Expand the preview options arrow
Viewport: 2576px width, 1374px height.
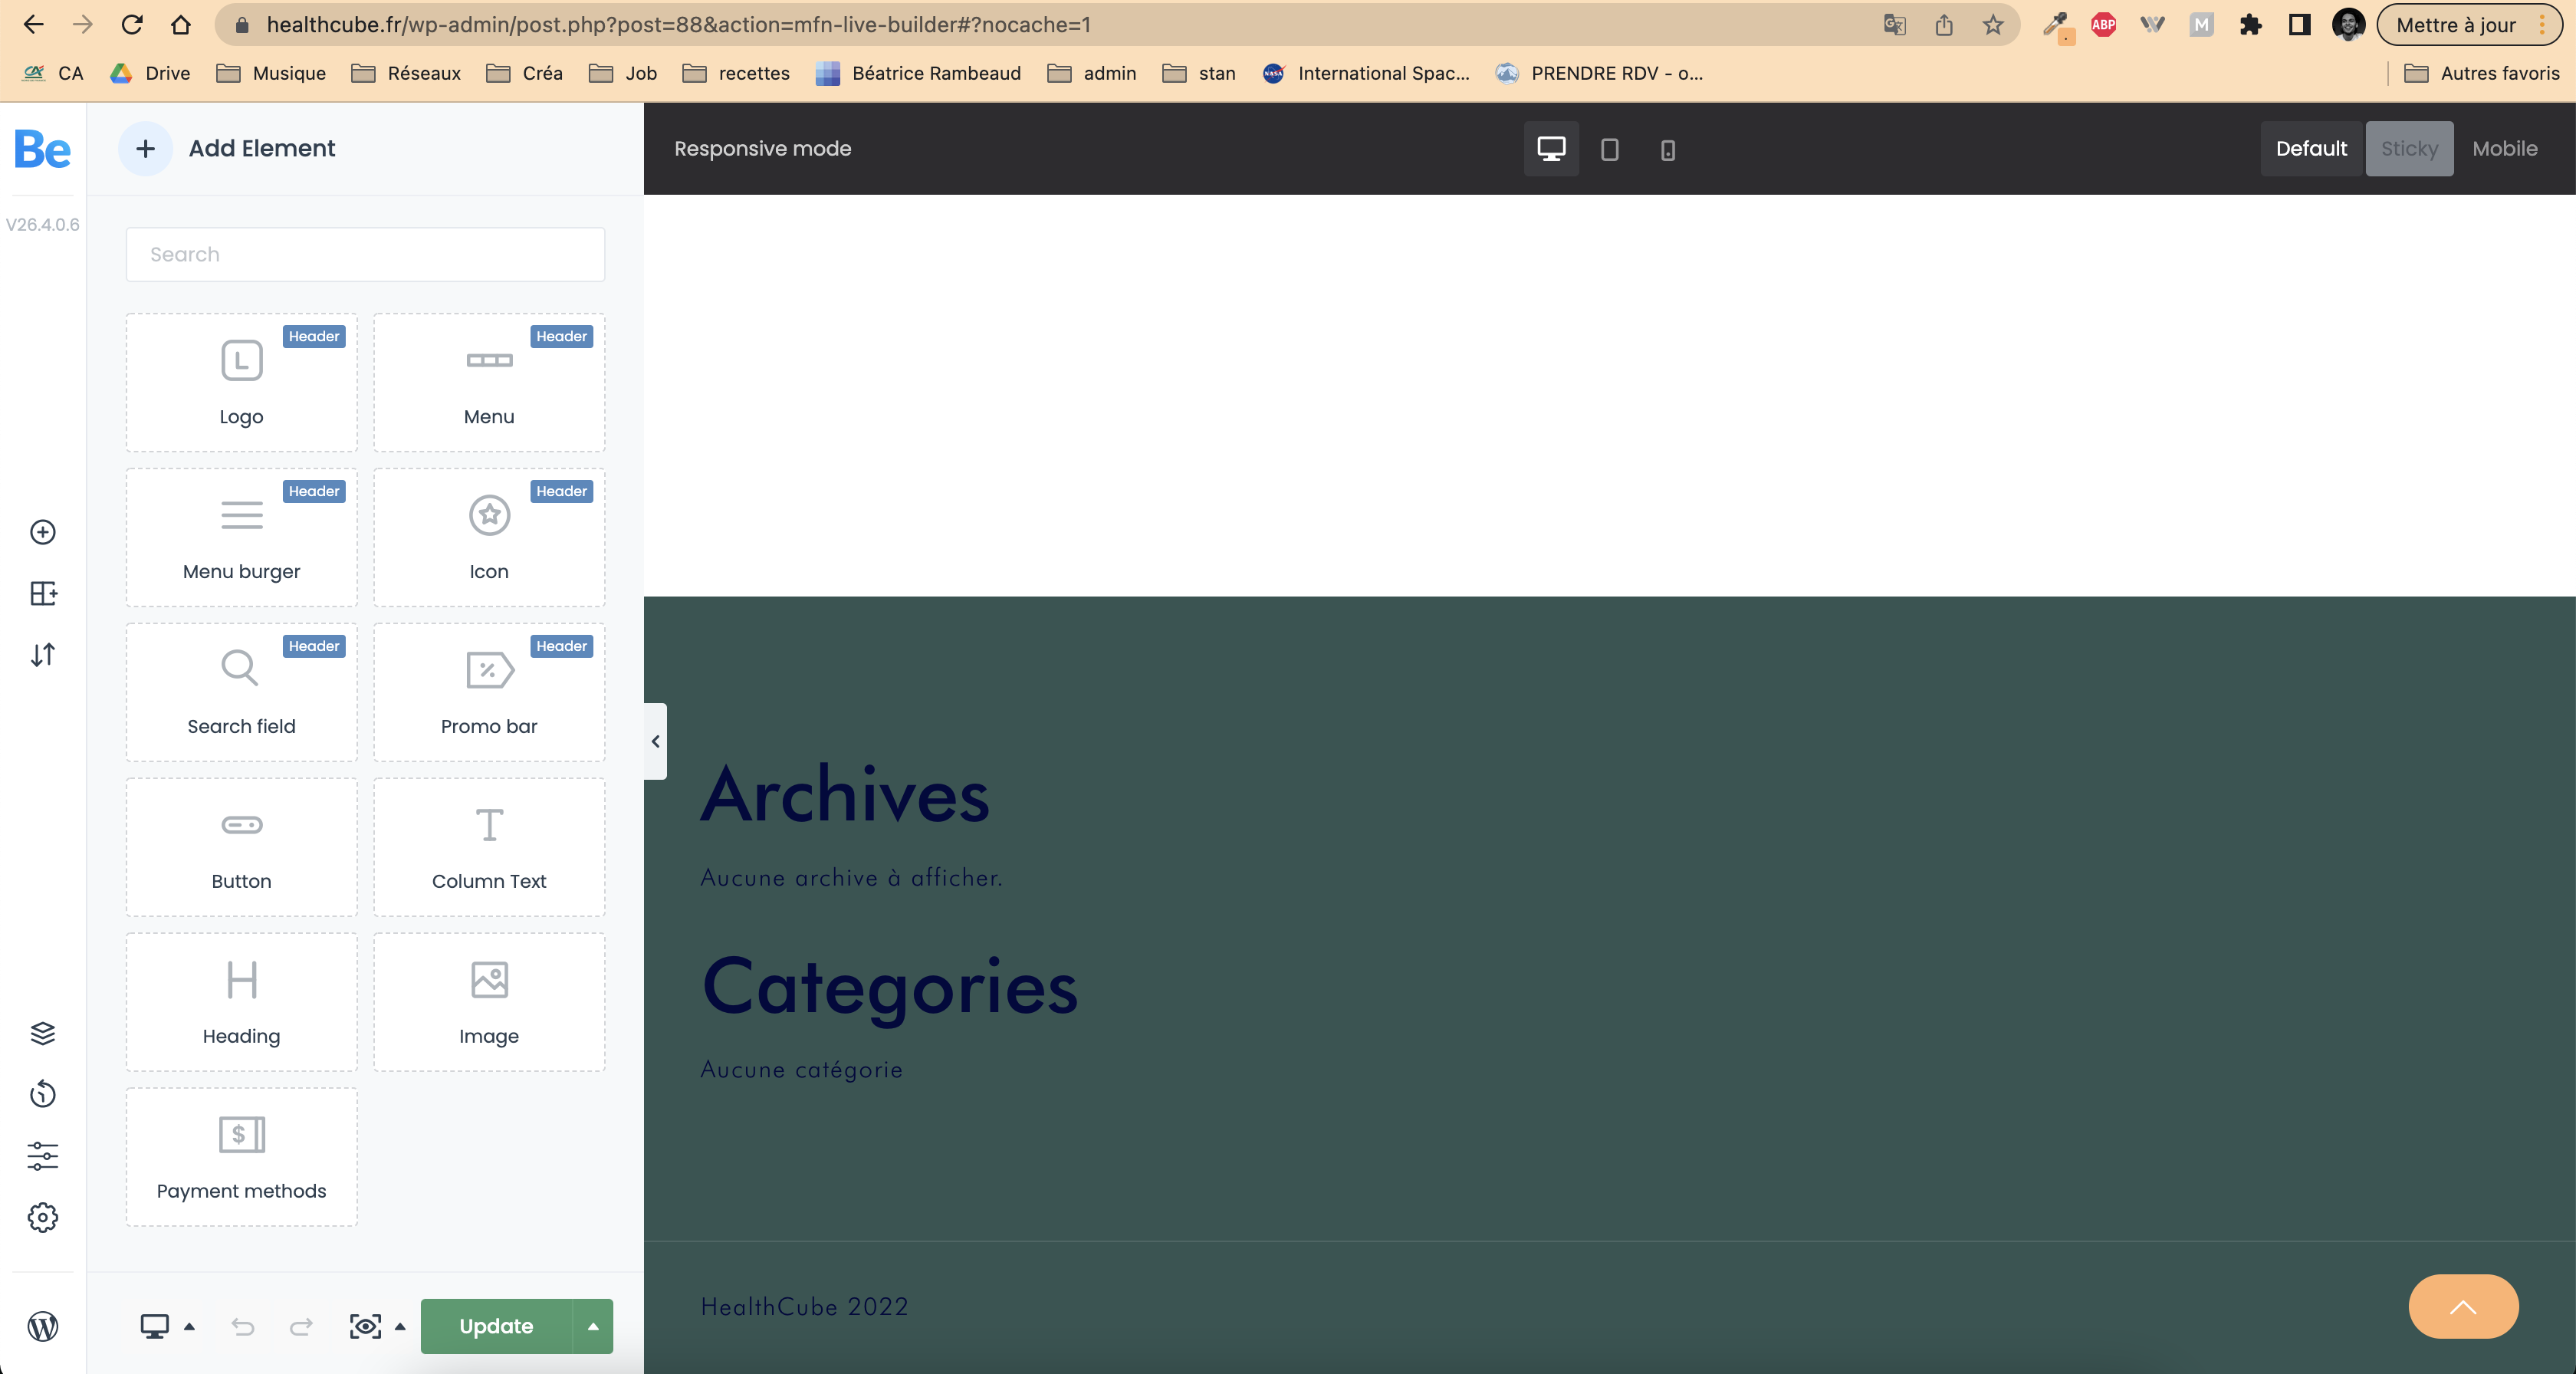point(400,1327)
